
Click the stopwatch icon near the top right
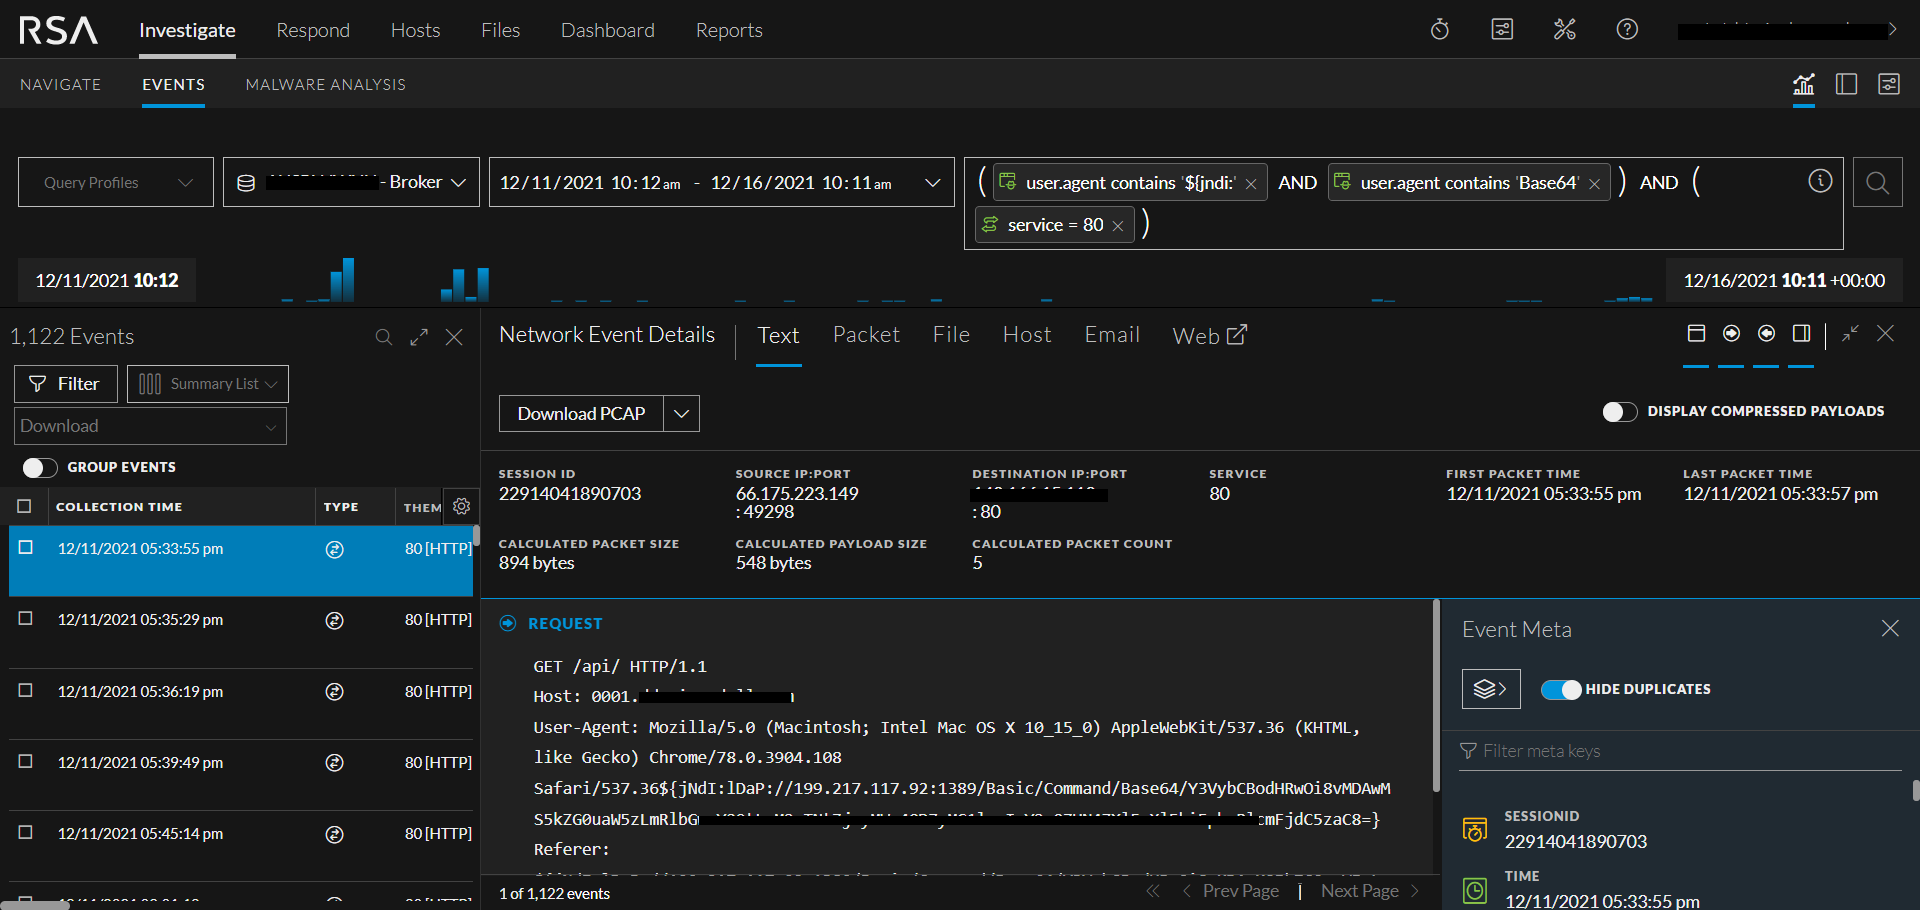point(1439,29)
